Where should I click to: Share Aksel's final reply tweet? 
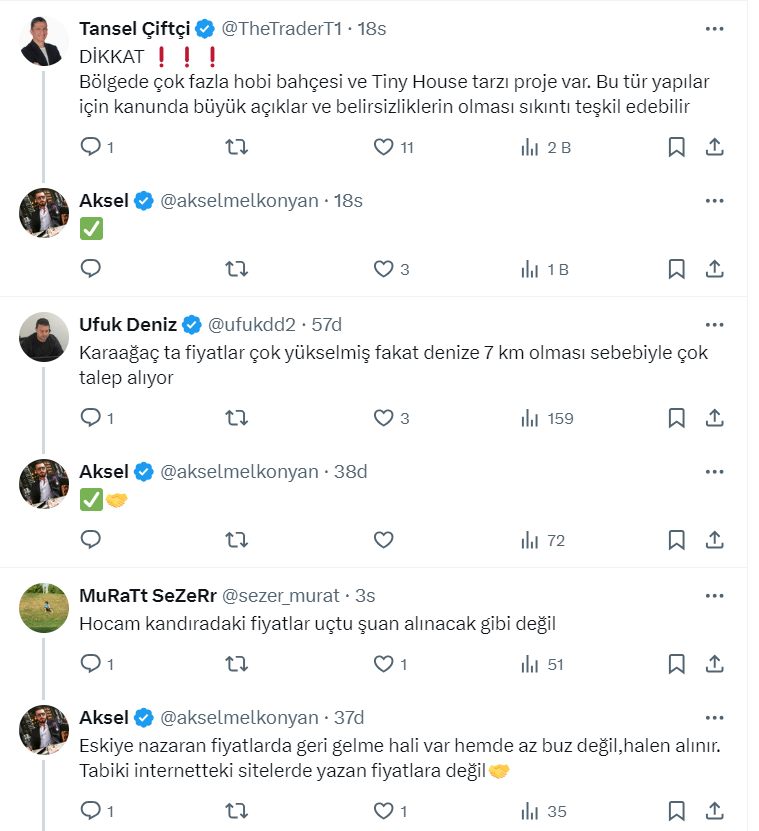pyautogui.click(x=714, y=811)
